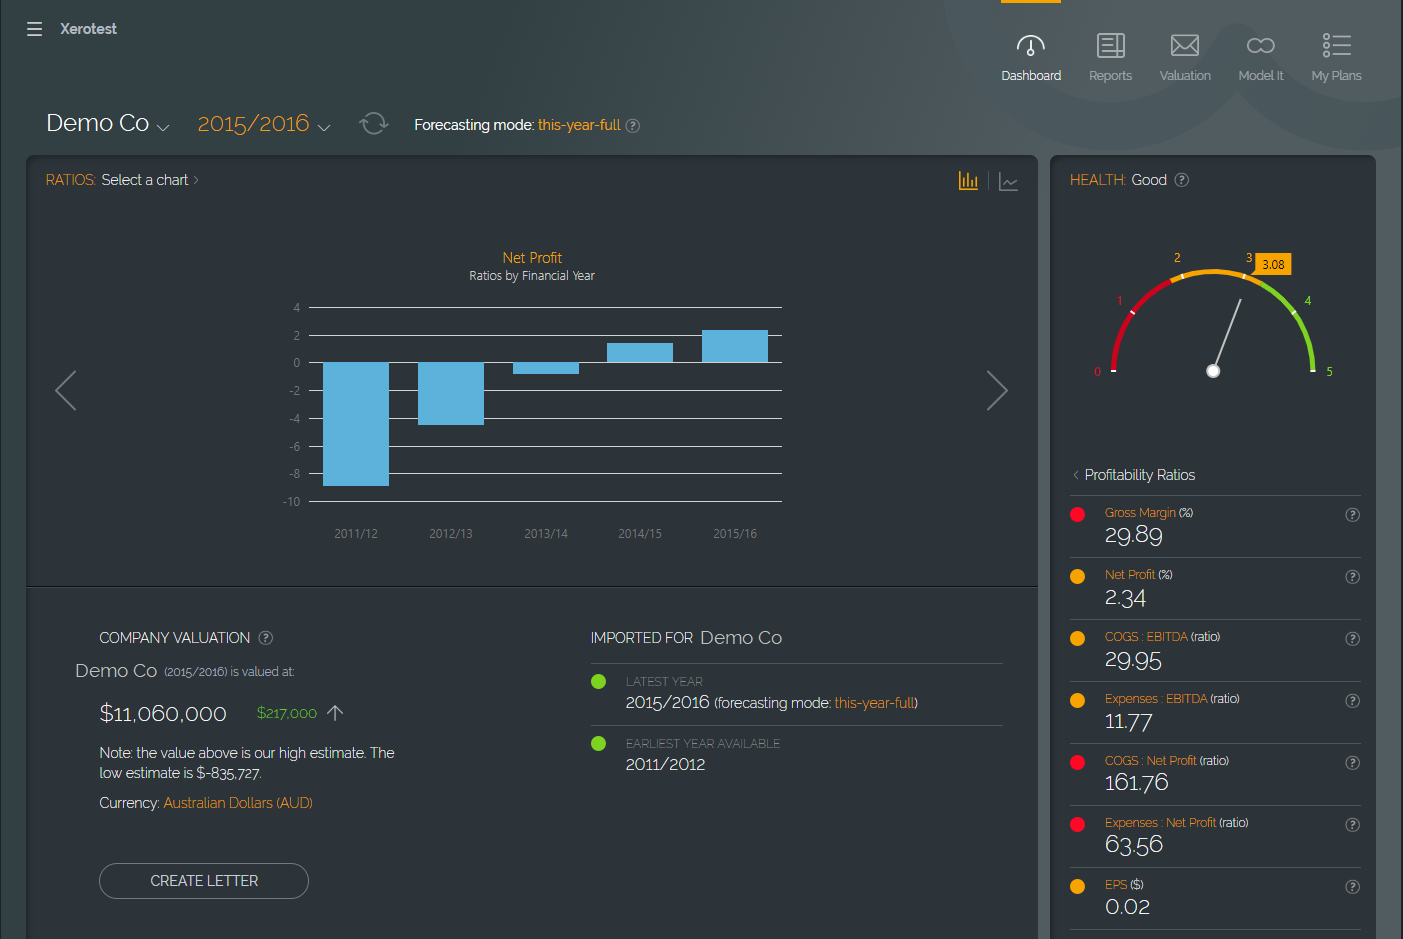This screenshot has height=939, width=1403.
Task: Click help icon beside Forecasting mode
Action: click(x=633, y=126)
